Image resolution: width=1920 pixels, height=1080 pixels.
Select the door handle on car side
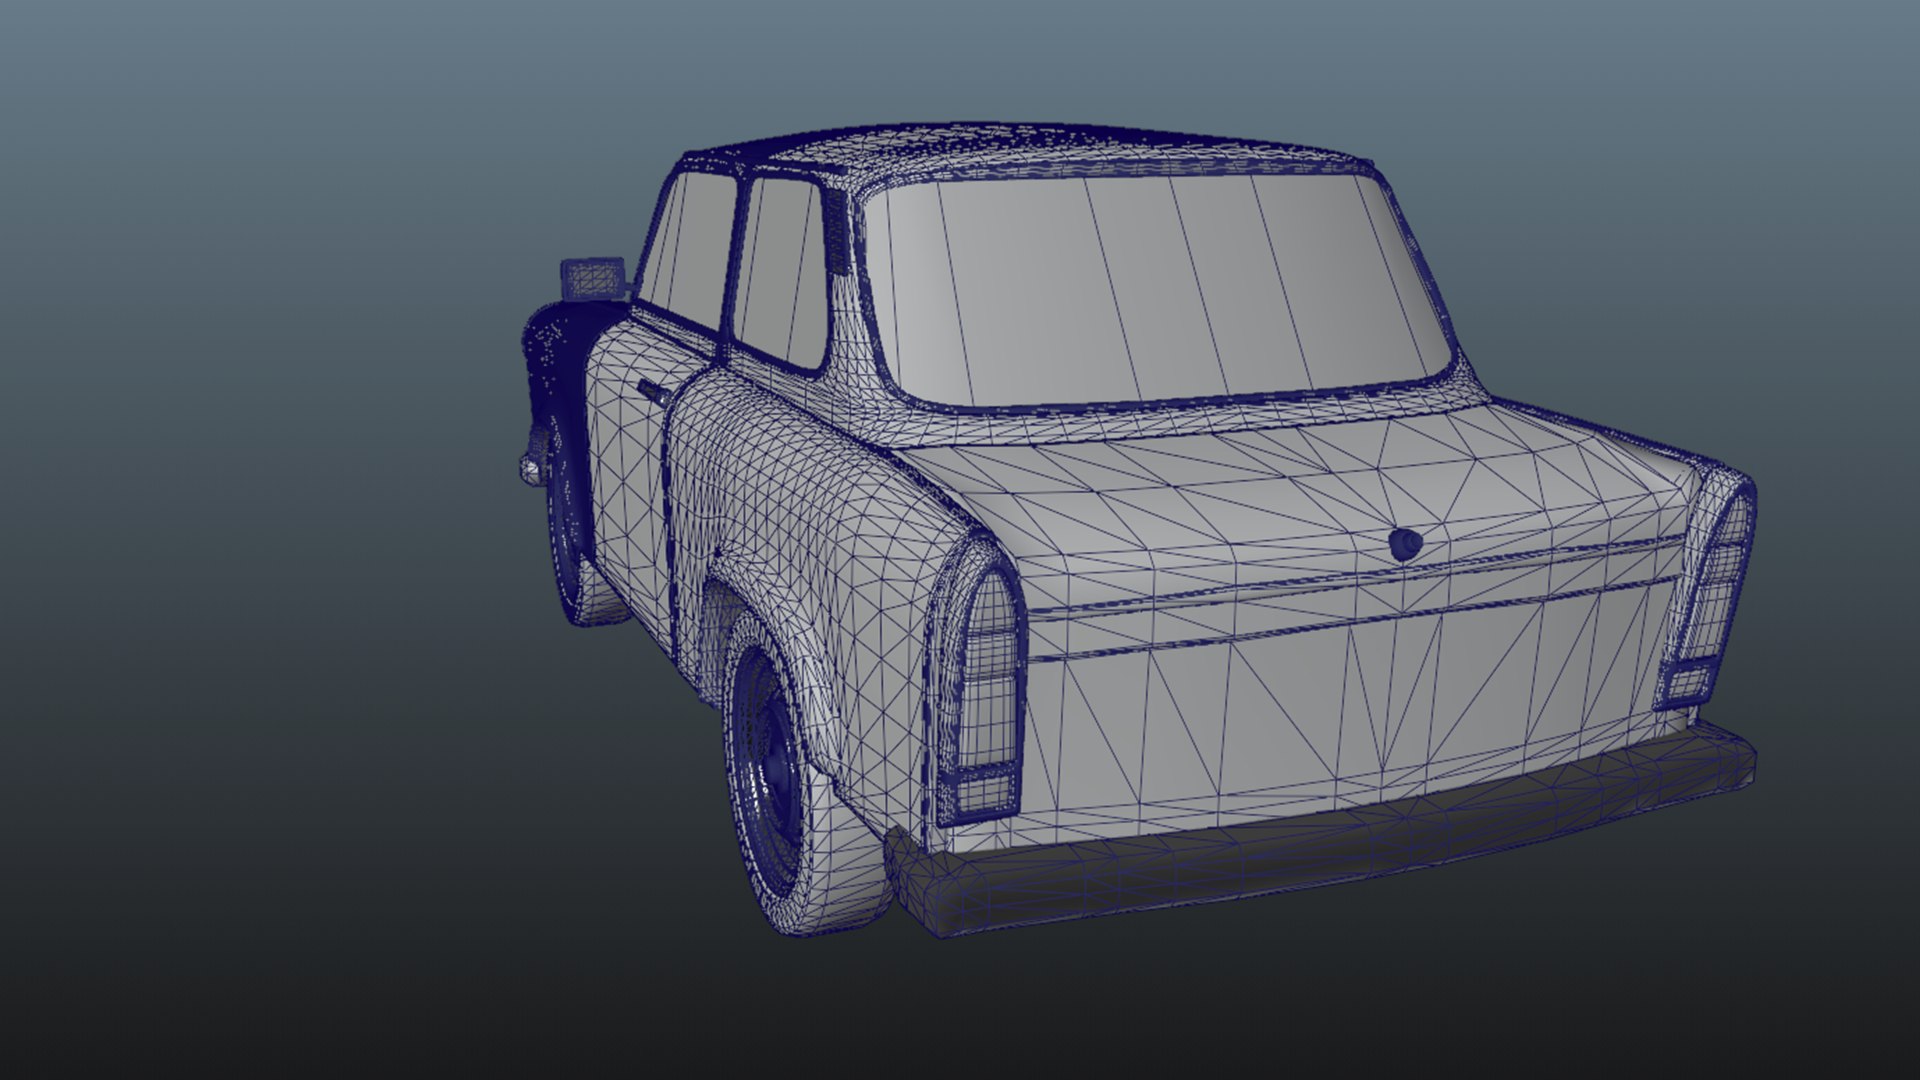pos(654,392)
